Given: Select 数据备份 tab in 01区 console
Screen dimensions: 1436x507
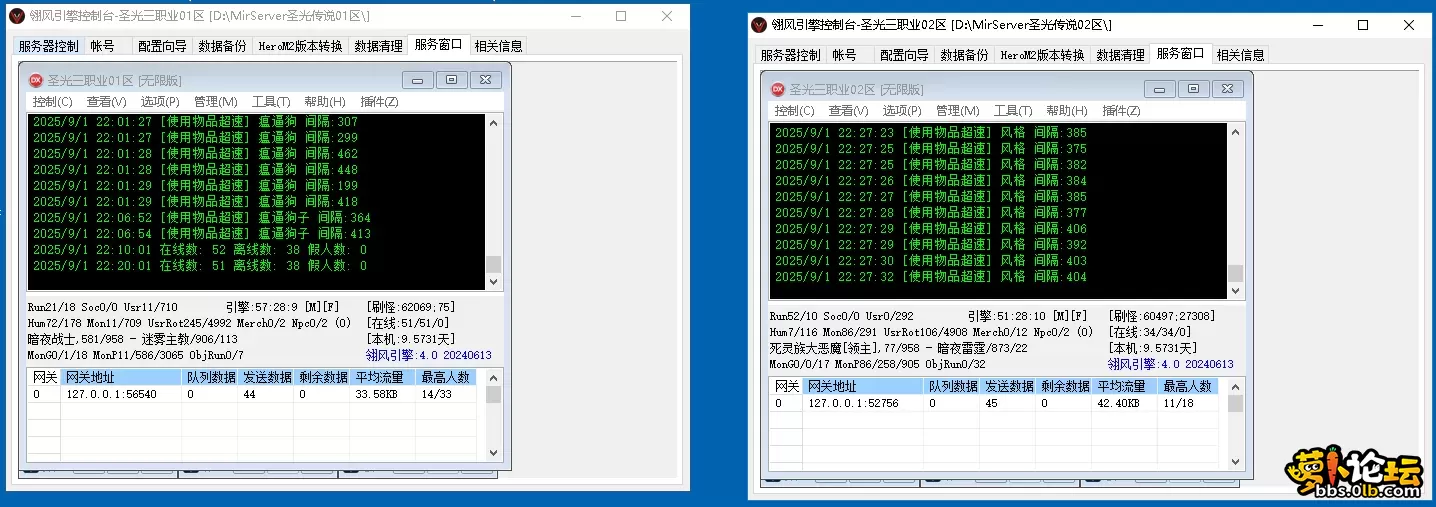Looking at the screenshot, I should tap(222, 46).
